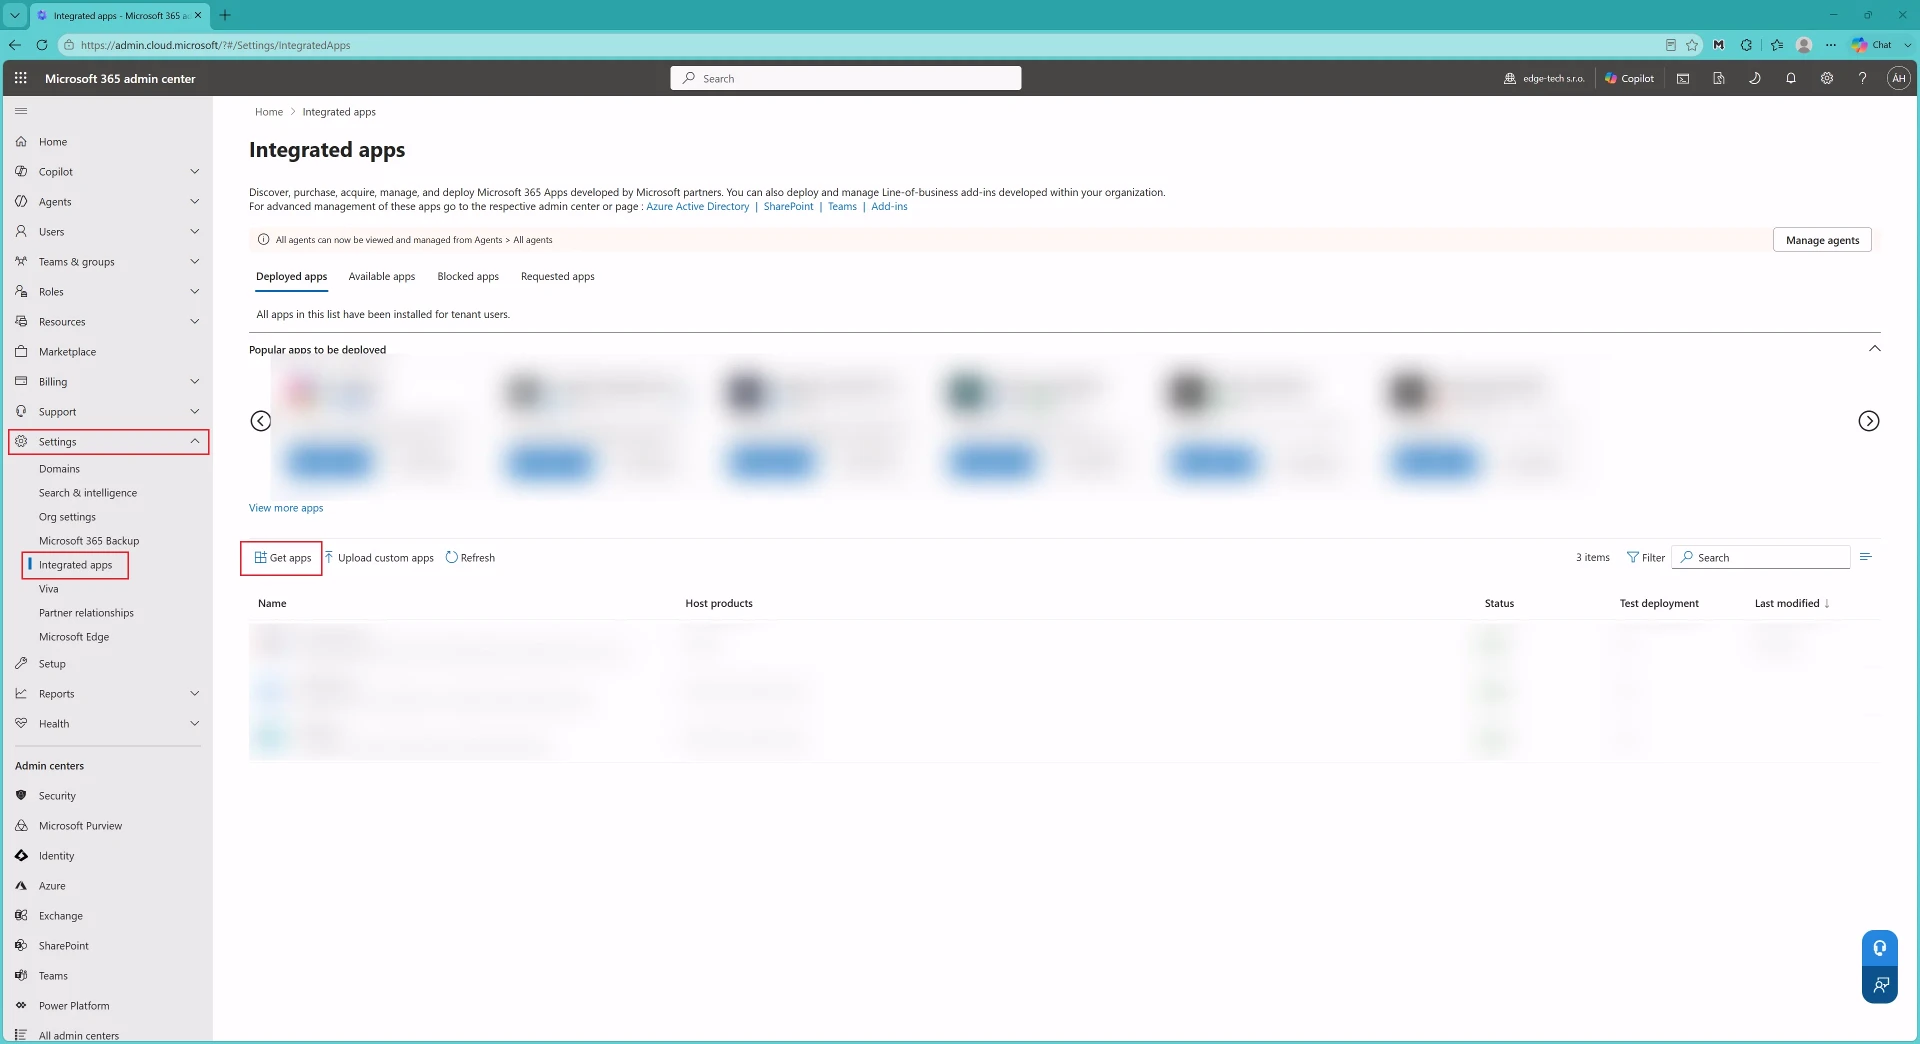Screen dimensions: 1920x1044
Task: Open the Azure Active Directory link
Action: point(697,207)
